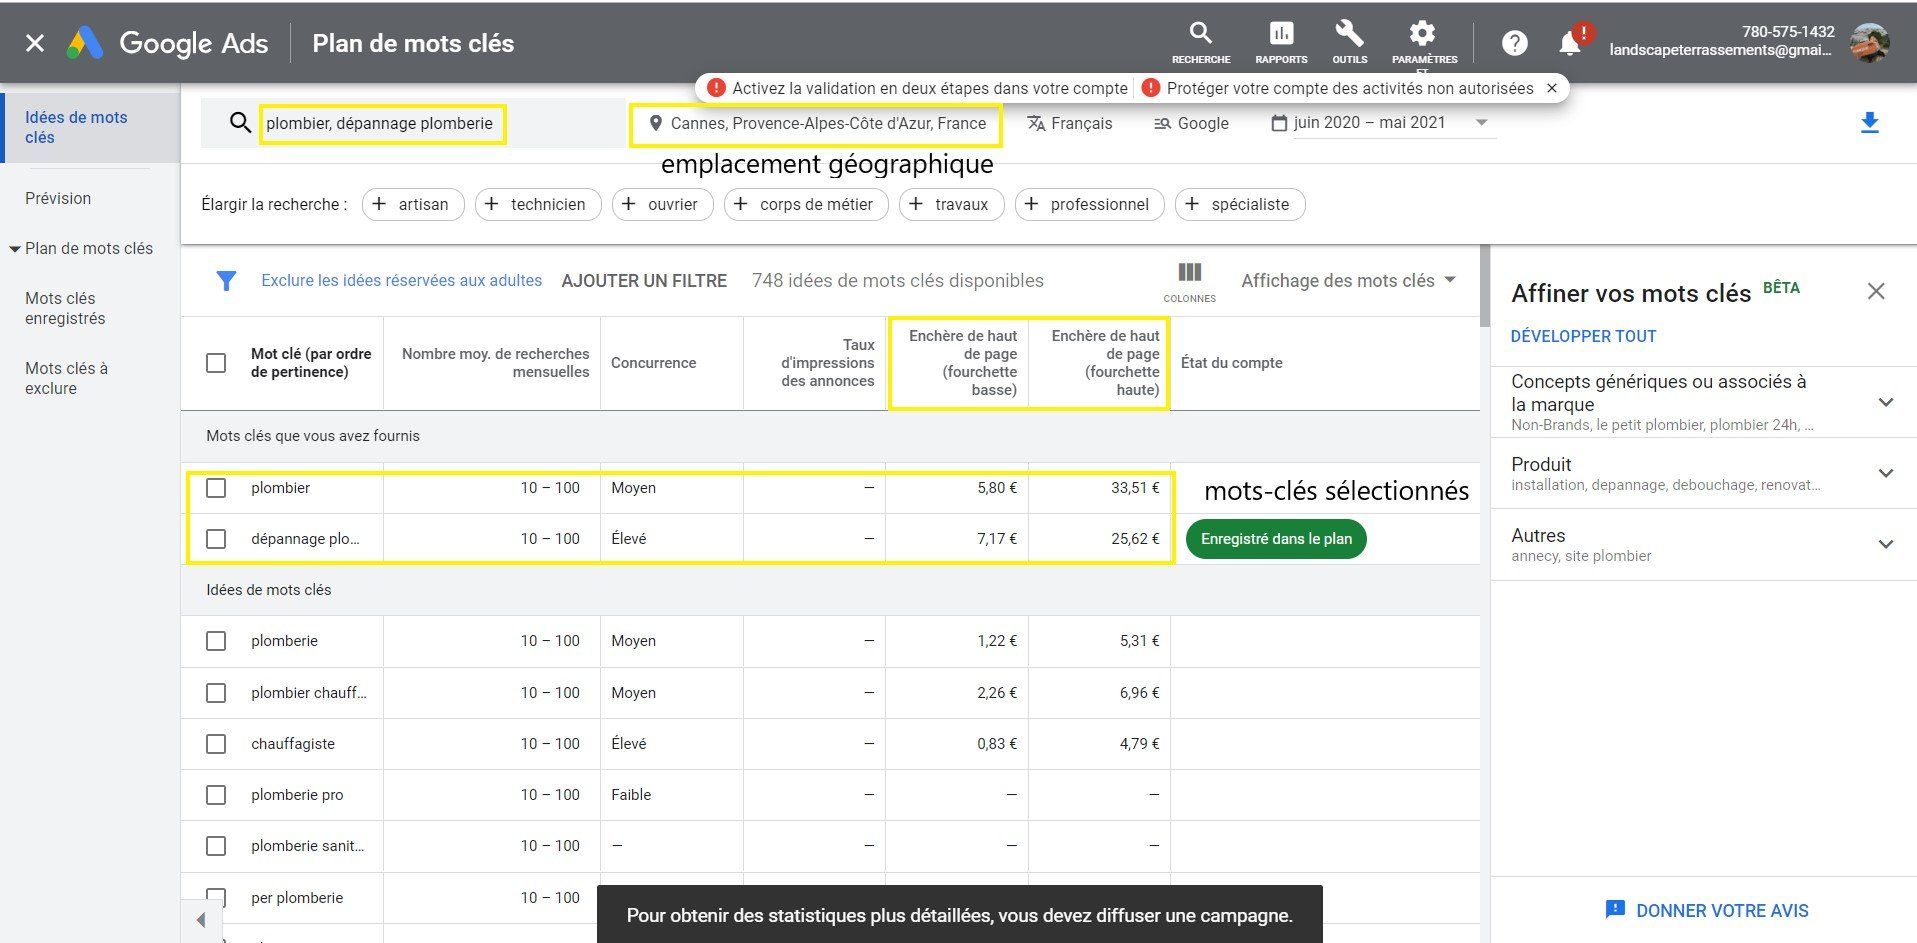The width and height of the screenshot is (1917, 943).
Task: Open the Paramètres gear icon
Action: click(1422, 33)
